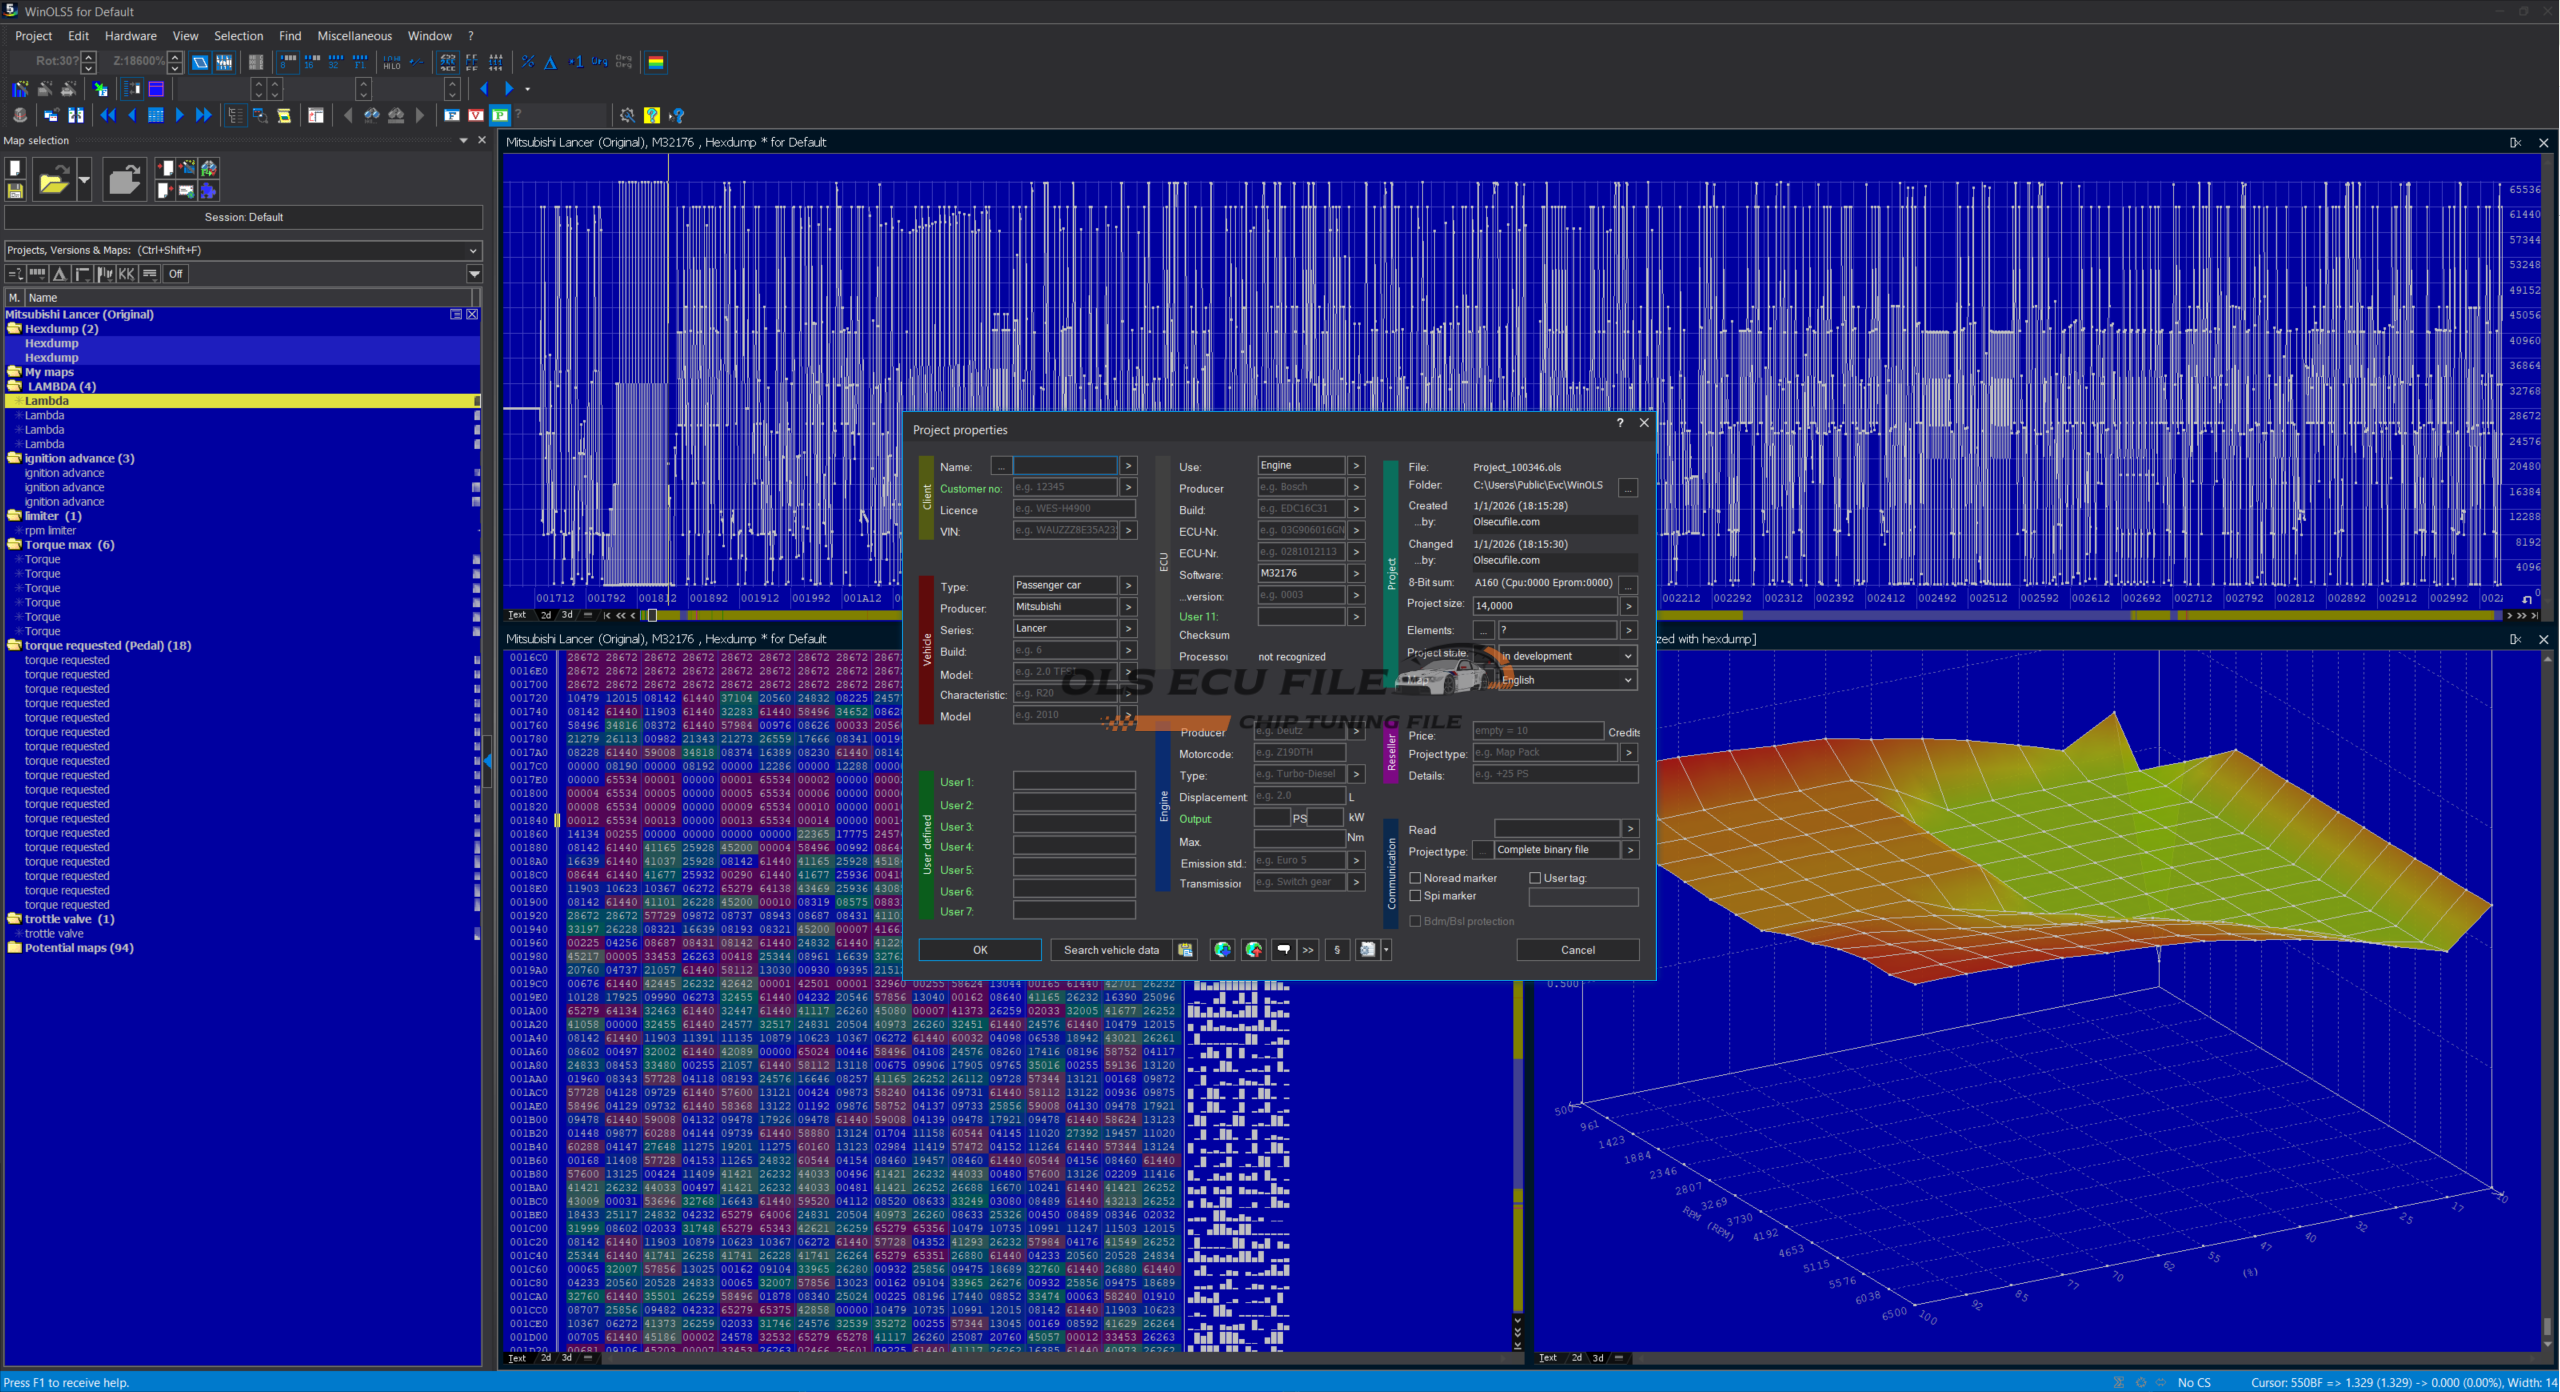The image size is (2560, 1392).
Task: Click the Customer no input field
Action: click(1064, 488)
